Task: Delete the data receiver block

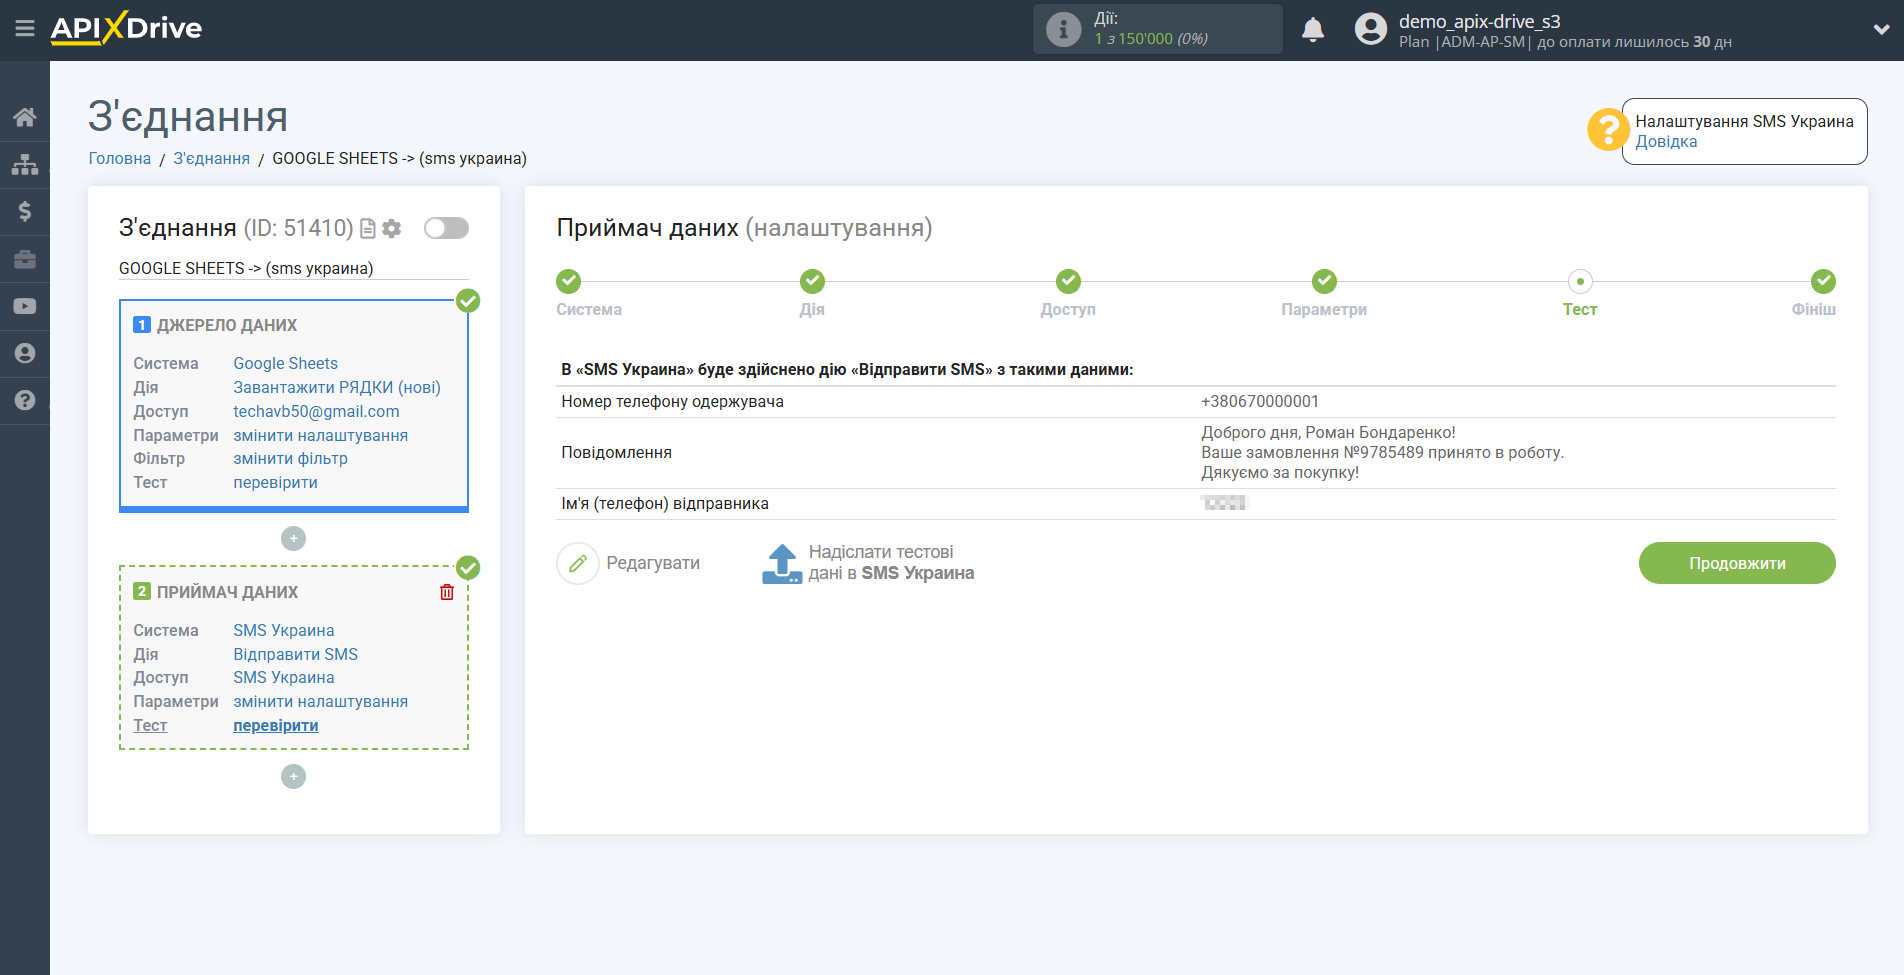Action: click(447, 592)
